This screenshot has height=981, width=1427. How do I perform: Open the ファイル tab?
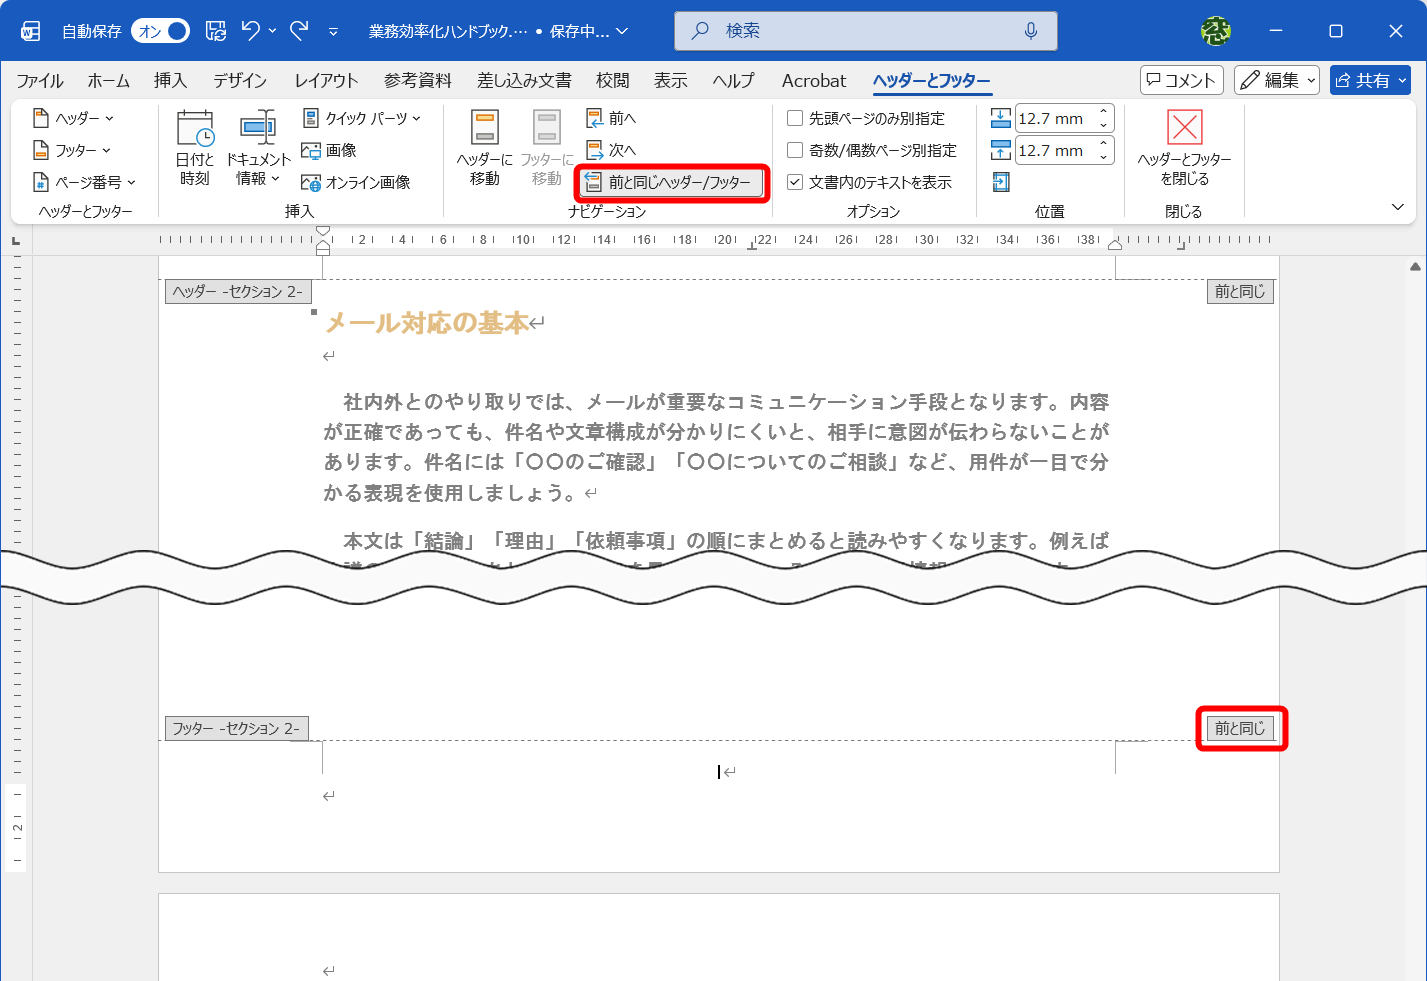(40, 80)
